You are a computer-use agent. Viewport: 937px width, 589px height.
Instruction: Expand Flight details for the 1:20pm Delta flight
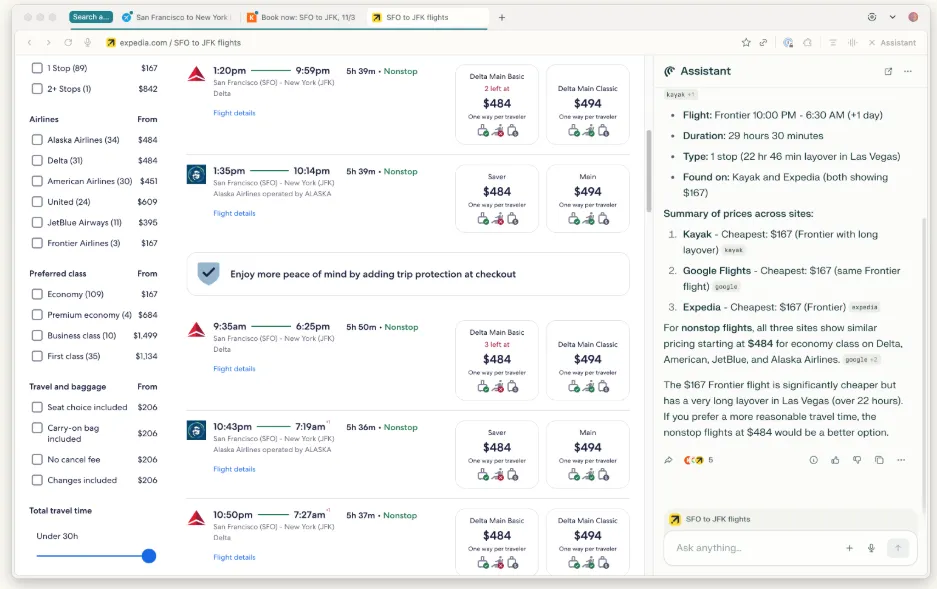[234, 113]
